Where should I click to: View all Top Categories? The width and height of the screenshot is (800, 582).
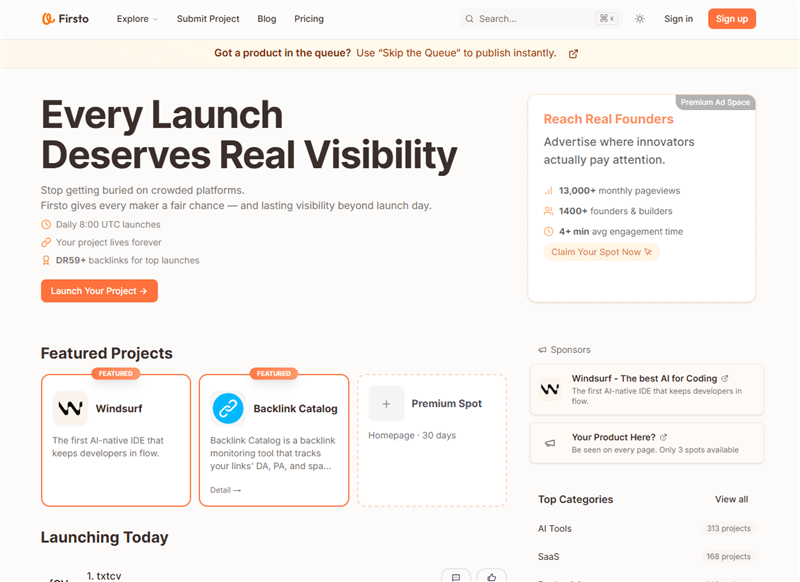[731, 499]
